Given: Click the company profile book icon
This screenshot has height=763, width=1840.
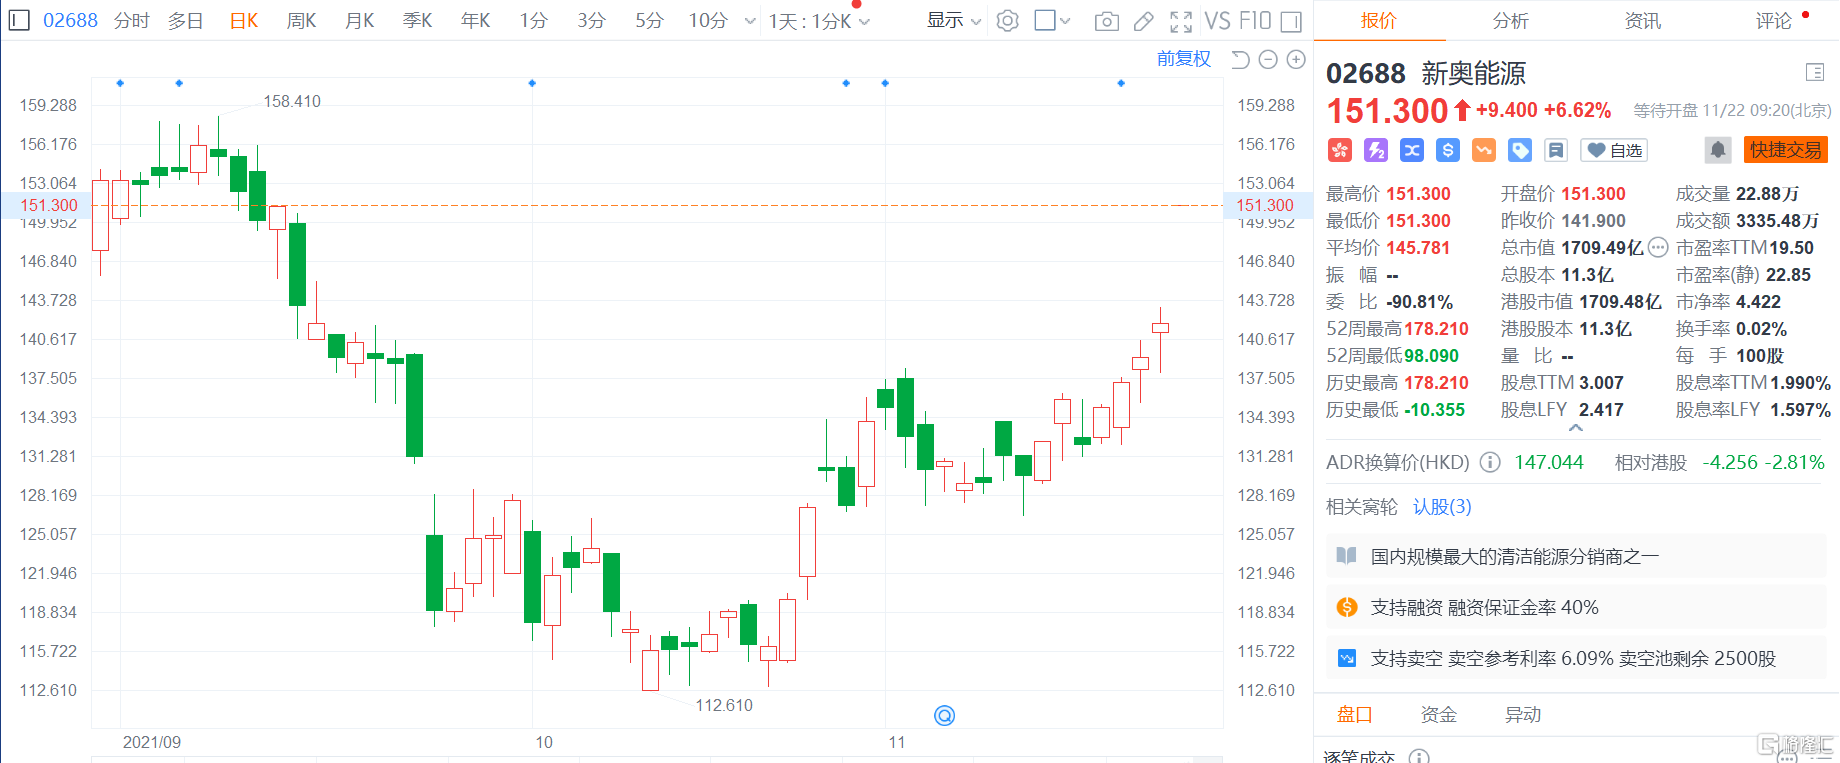Looking at the screenshot, I should click(1347, 556).
